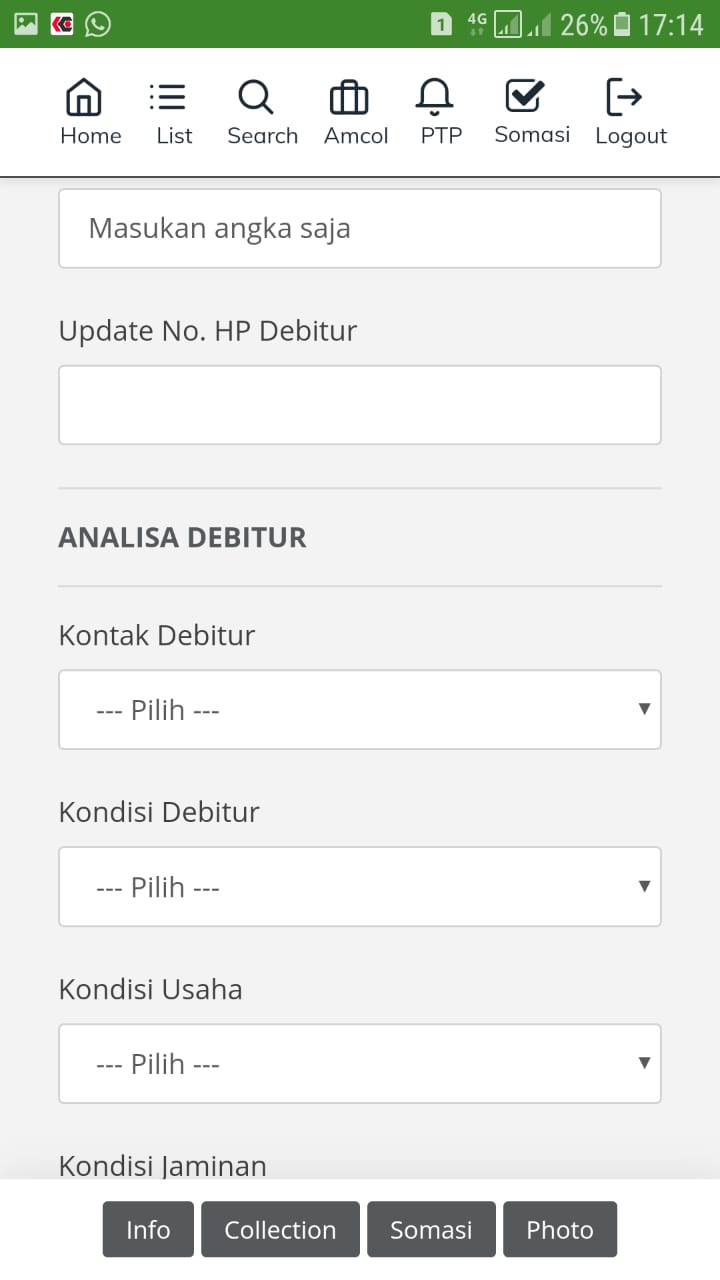
Task: Open the List icon in navbar
Action: point(167,97)
